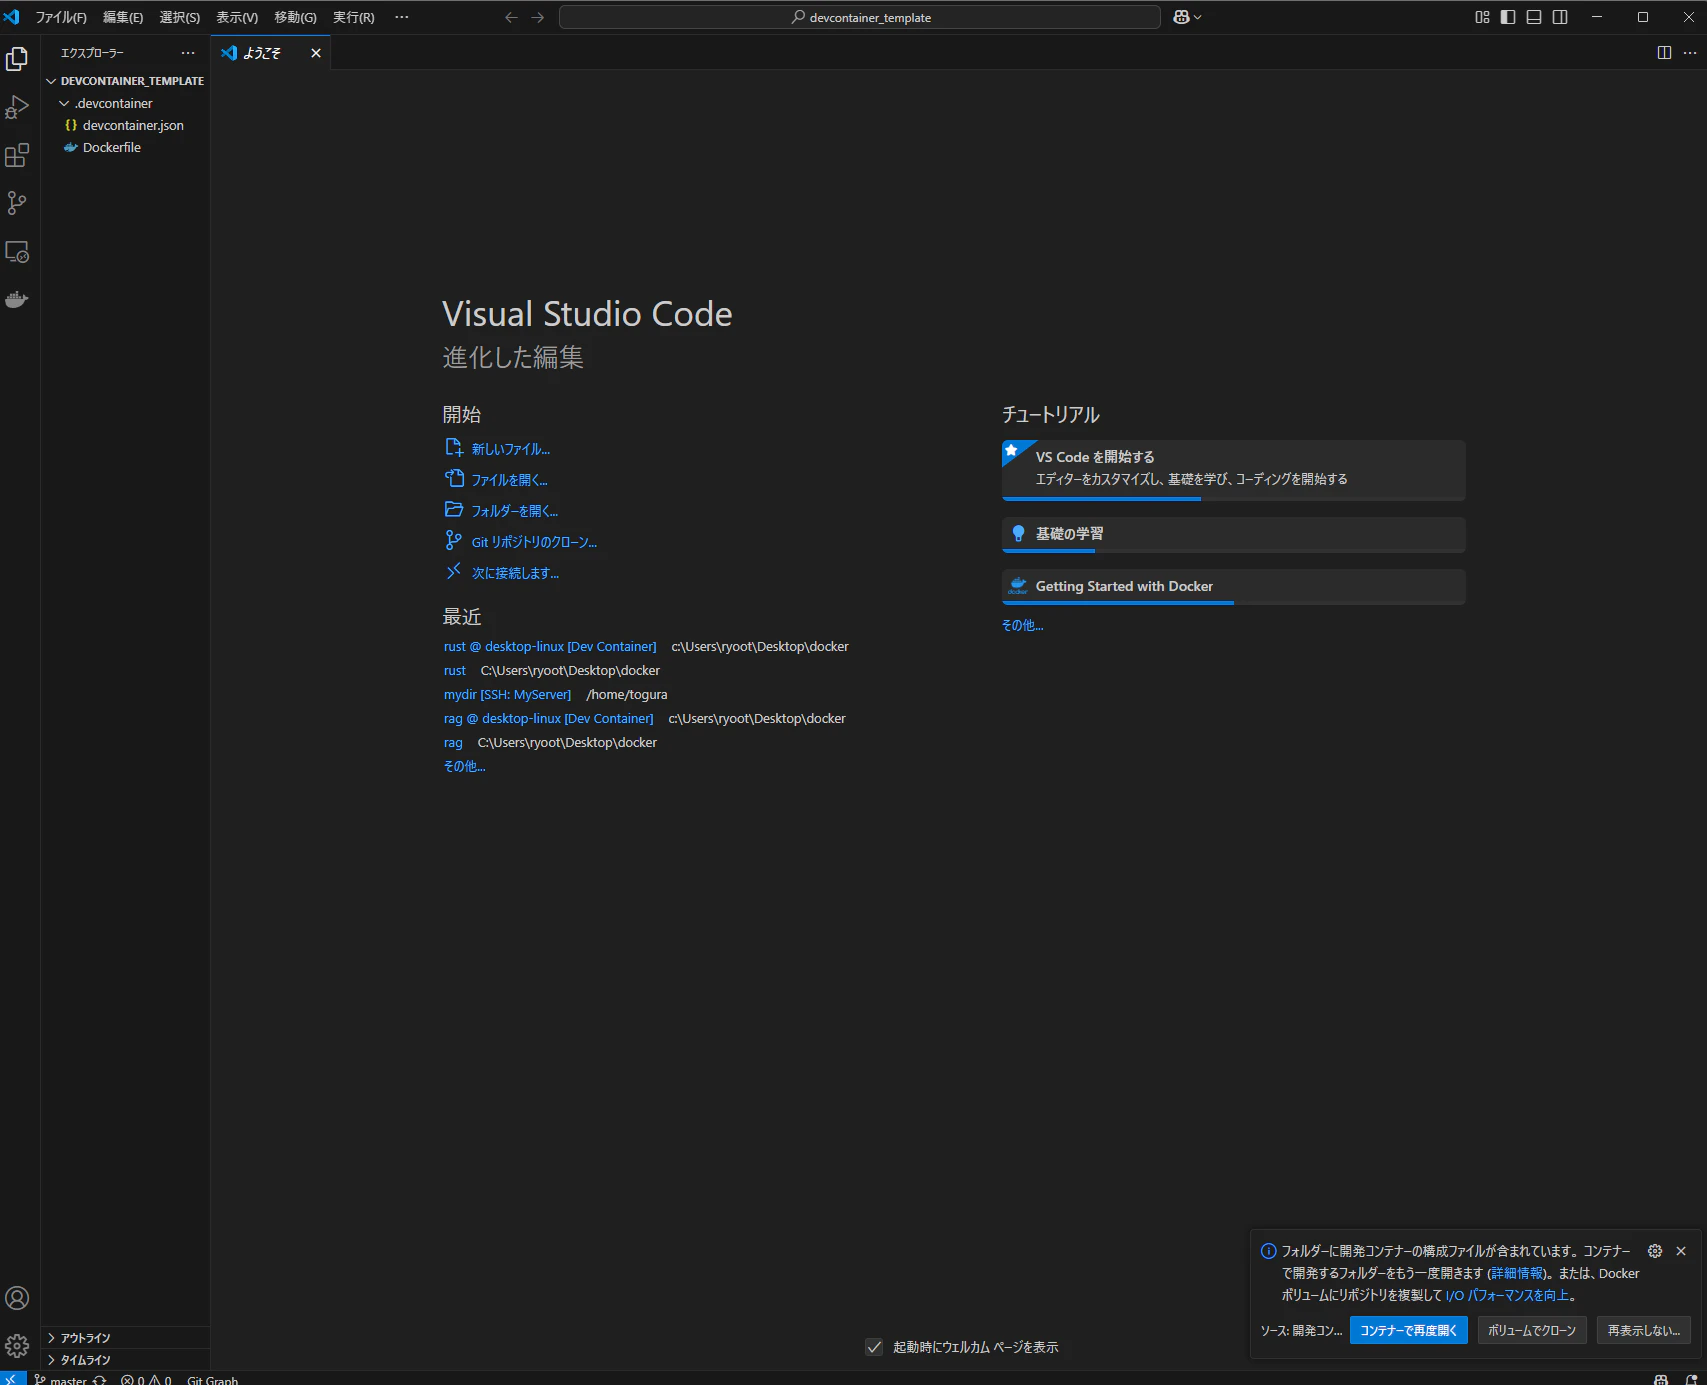The width and height of the screenshot is (1707, 1385).
Task: Click the 再表示しない... button
Action: (x=1643, y=1330)
